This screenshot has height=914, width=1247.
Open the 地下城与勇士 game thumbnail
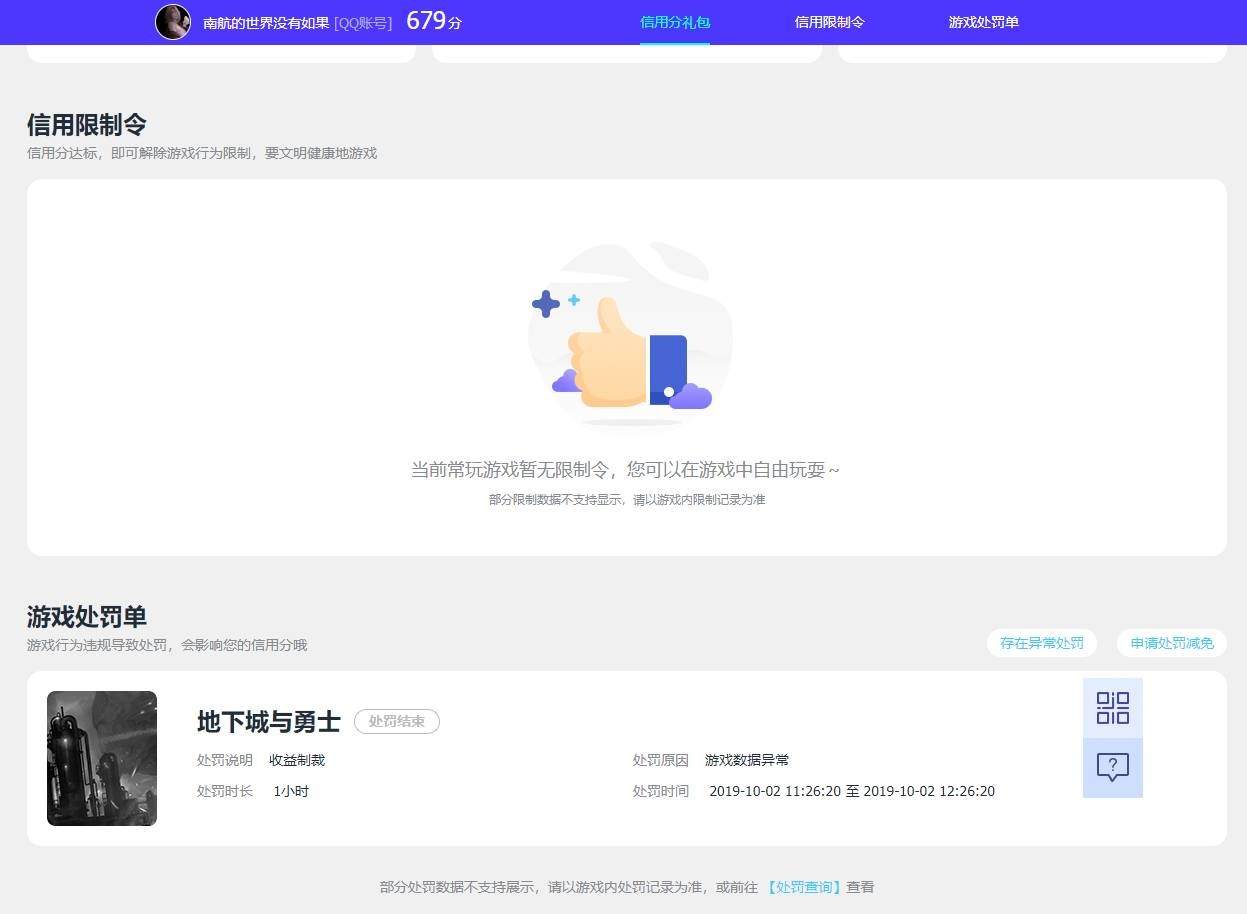pos(102,758)
